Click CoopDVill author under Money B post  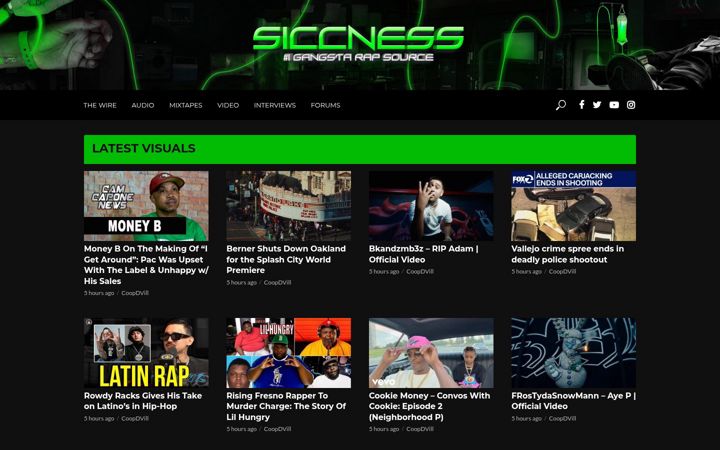[x=135, y=293]
